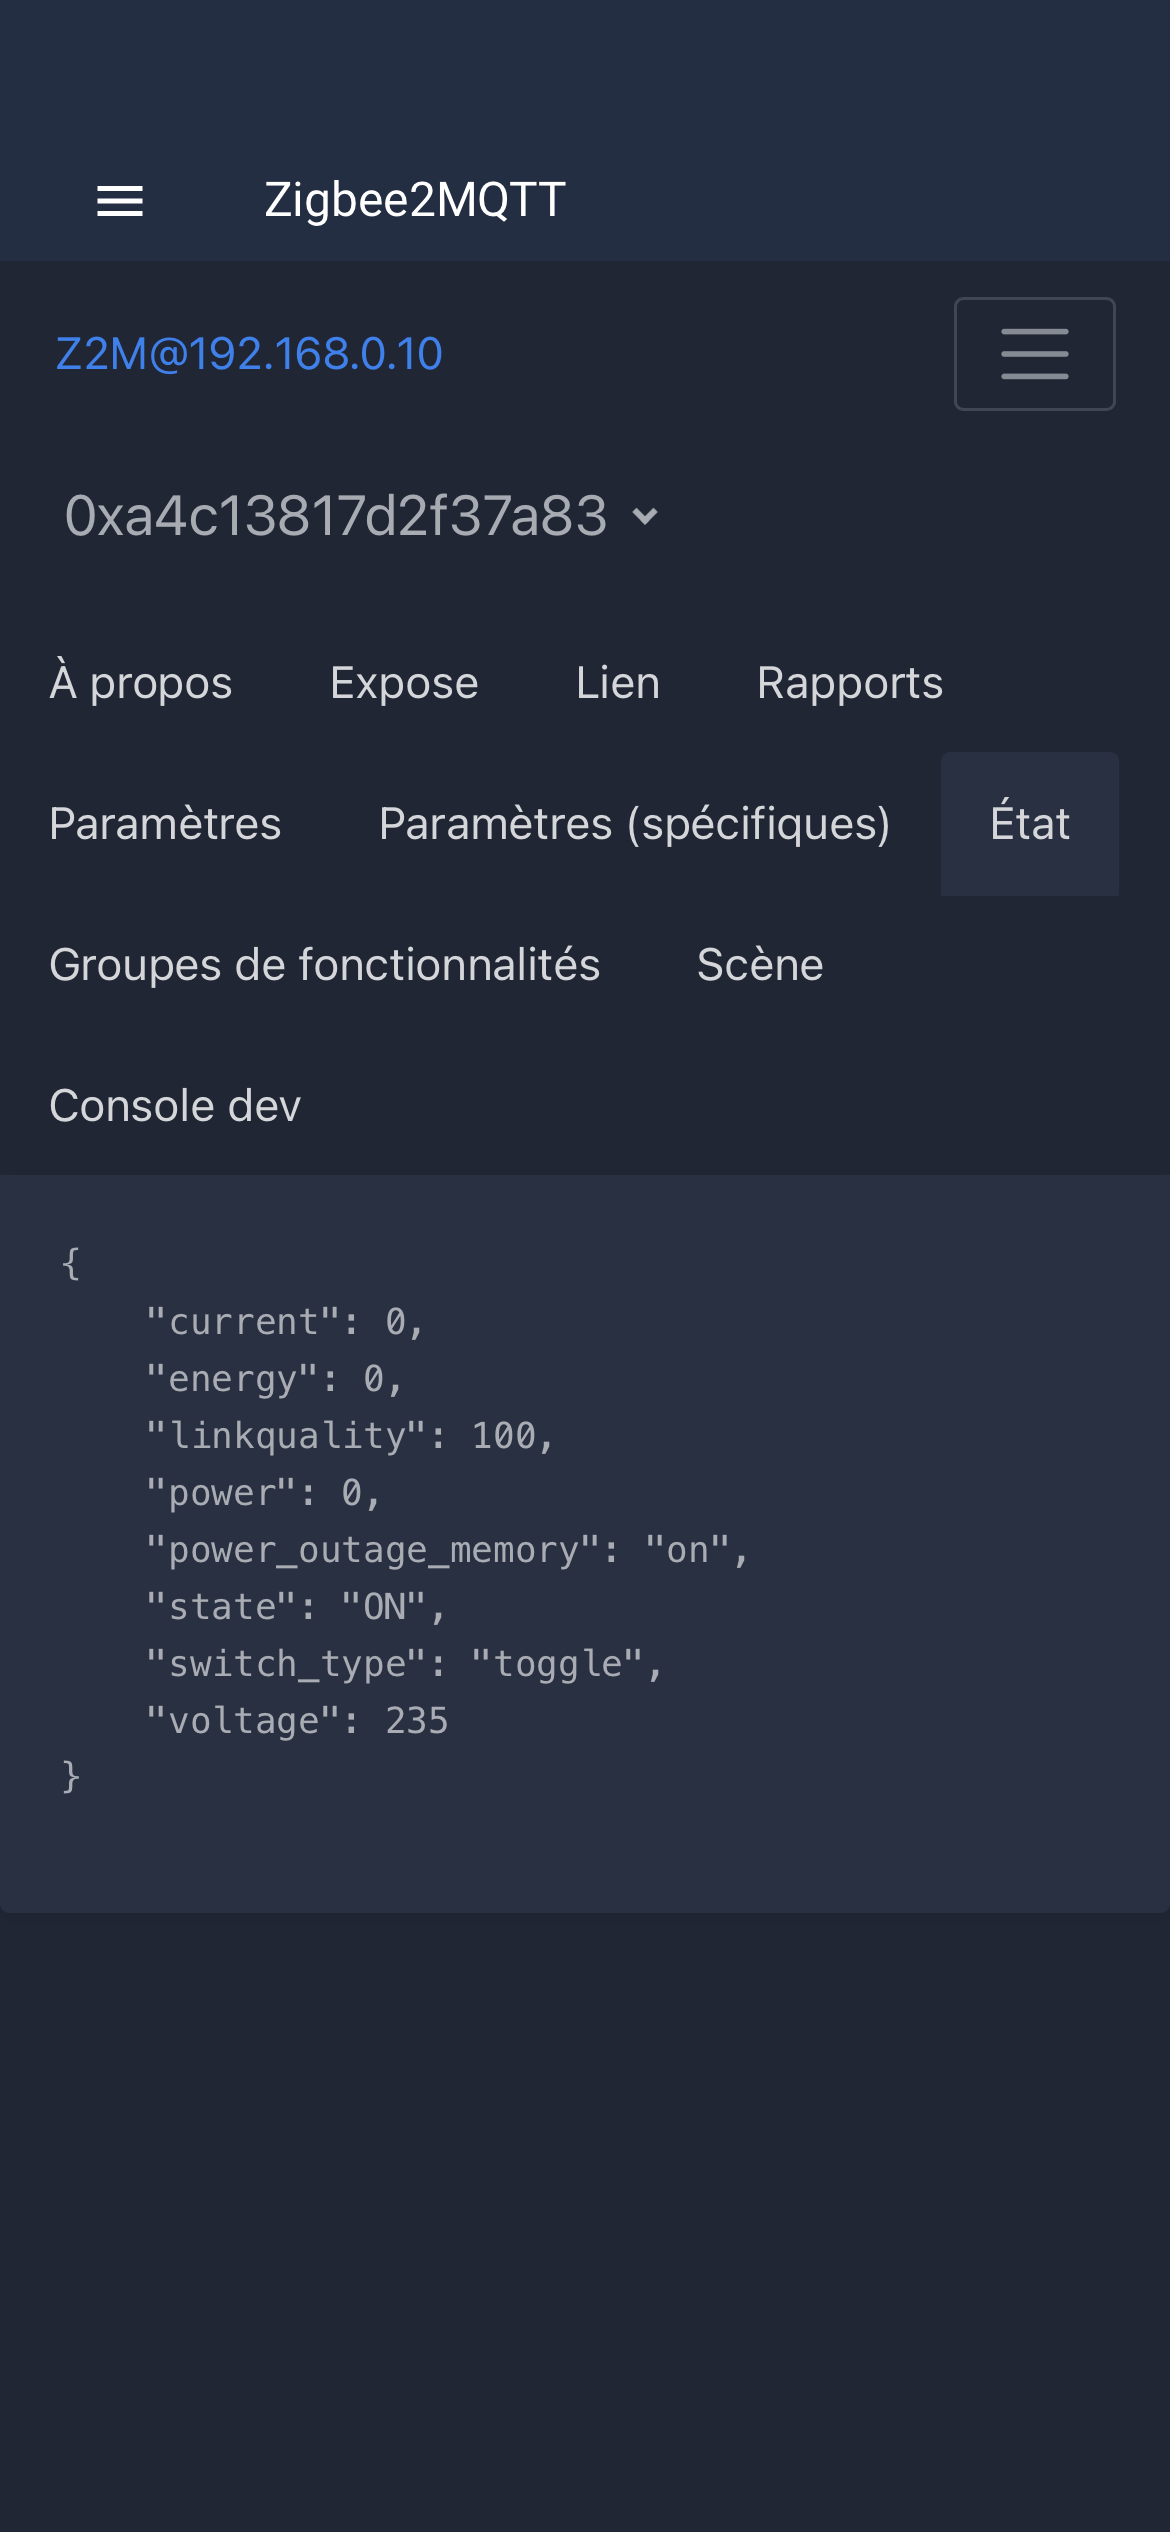Open the Paramètres (spécifiques) tab
The height and width of the screenshot is (2532, 1170).
pos(635,824)
